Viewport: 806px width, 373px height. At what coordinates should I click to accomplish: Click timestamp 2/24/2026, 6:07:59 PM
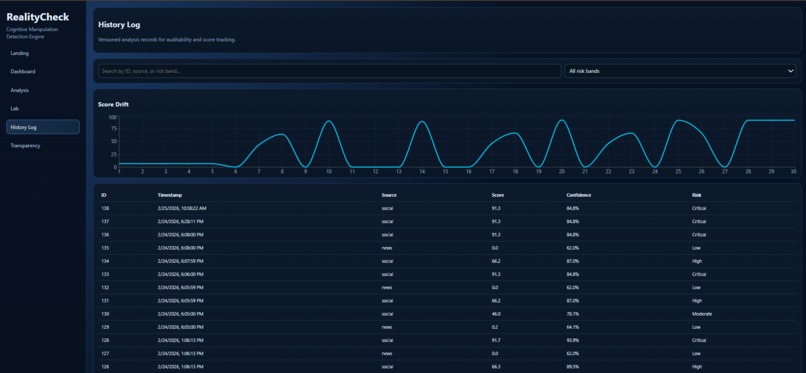[x=180, y=261]
